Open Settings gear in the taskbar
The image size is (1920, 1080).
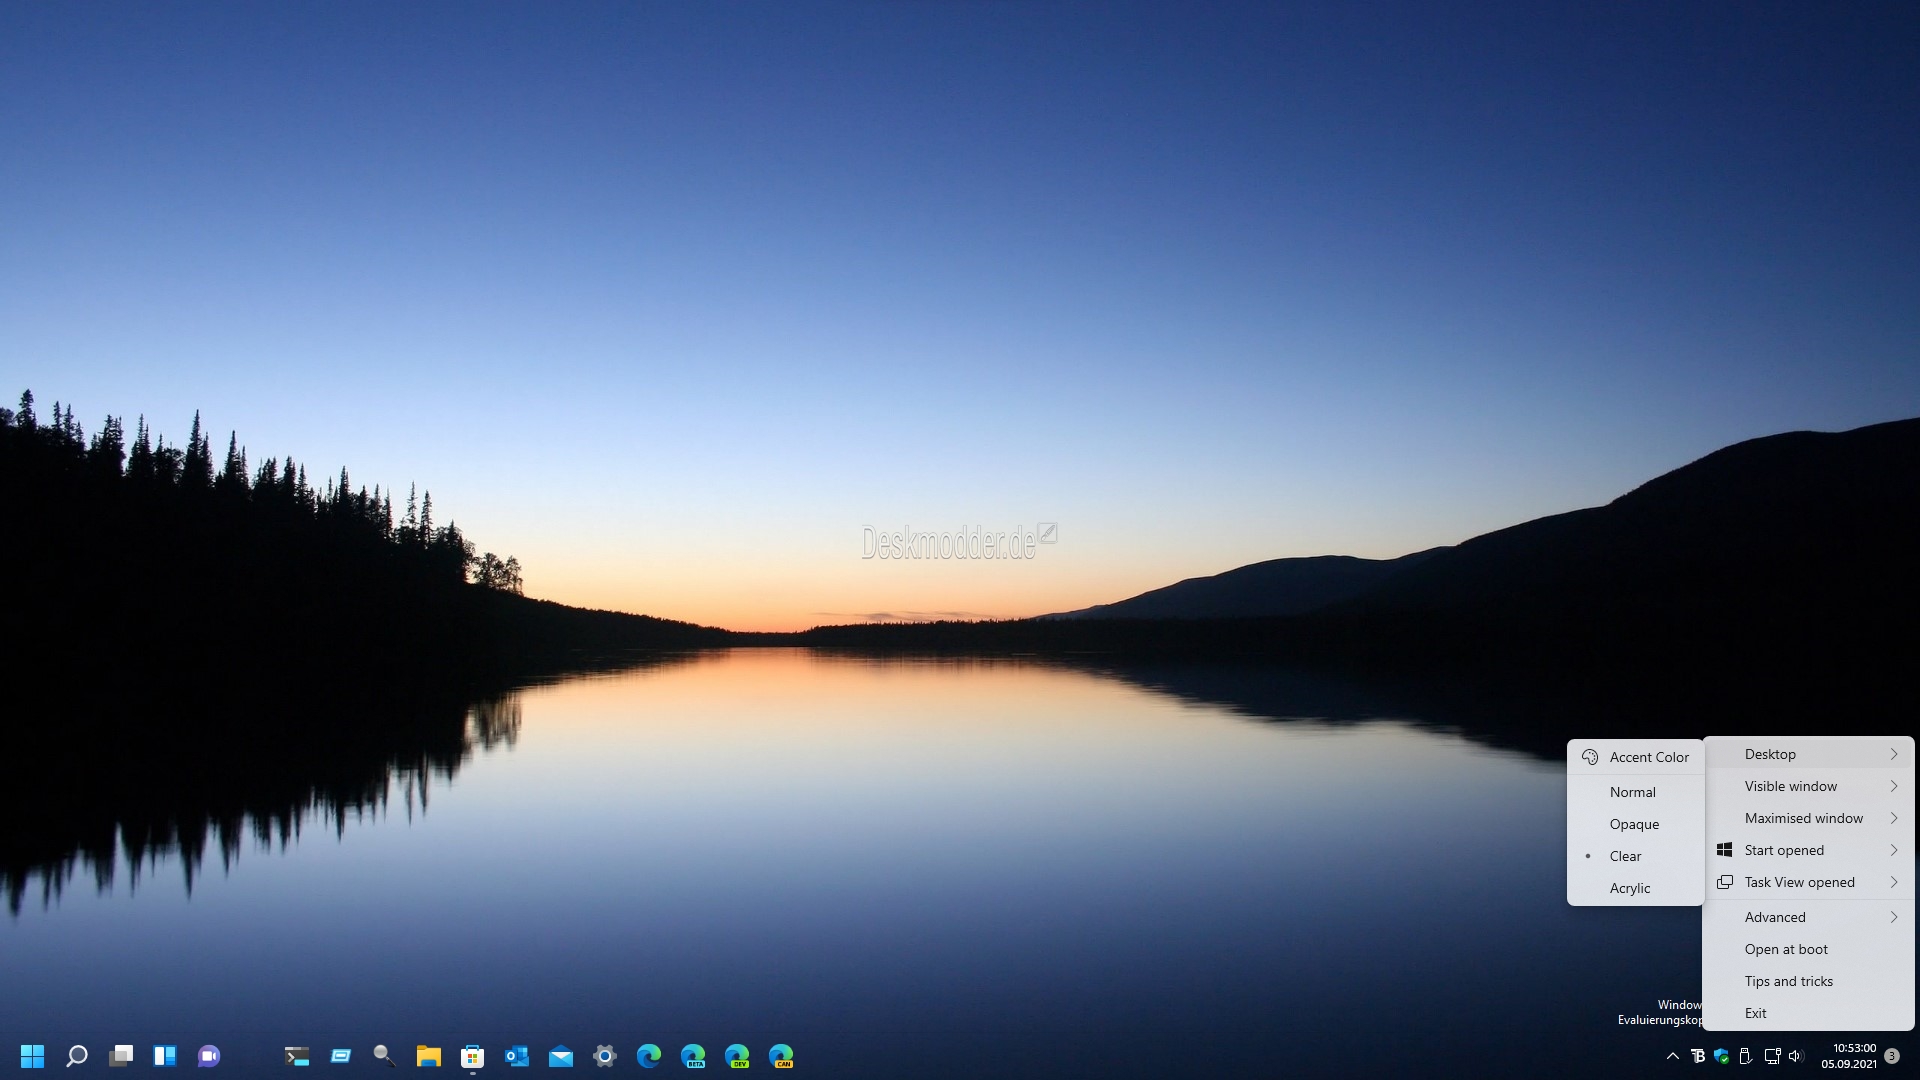(605, 1056)
